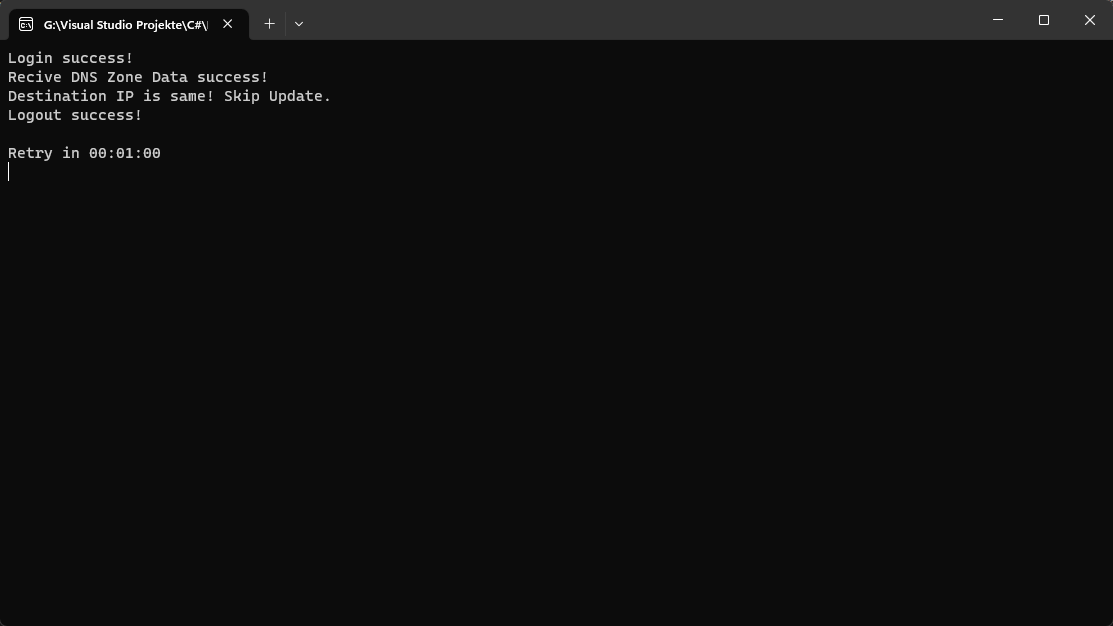Click the command prompt icon on the tab
Screen dimensions: 1113x626
click(x=26, y=25)
